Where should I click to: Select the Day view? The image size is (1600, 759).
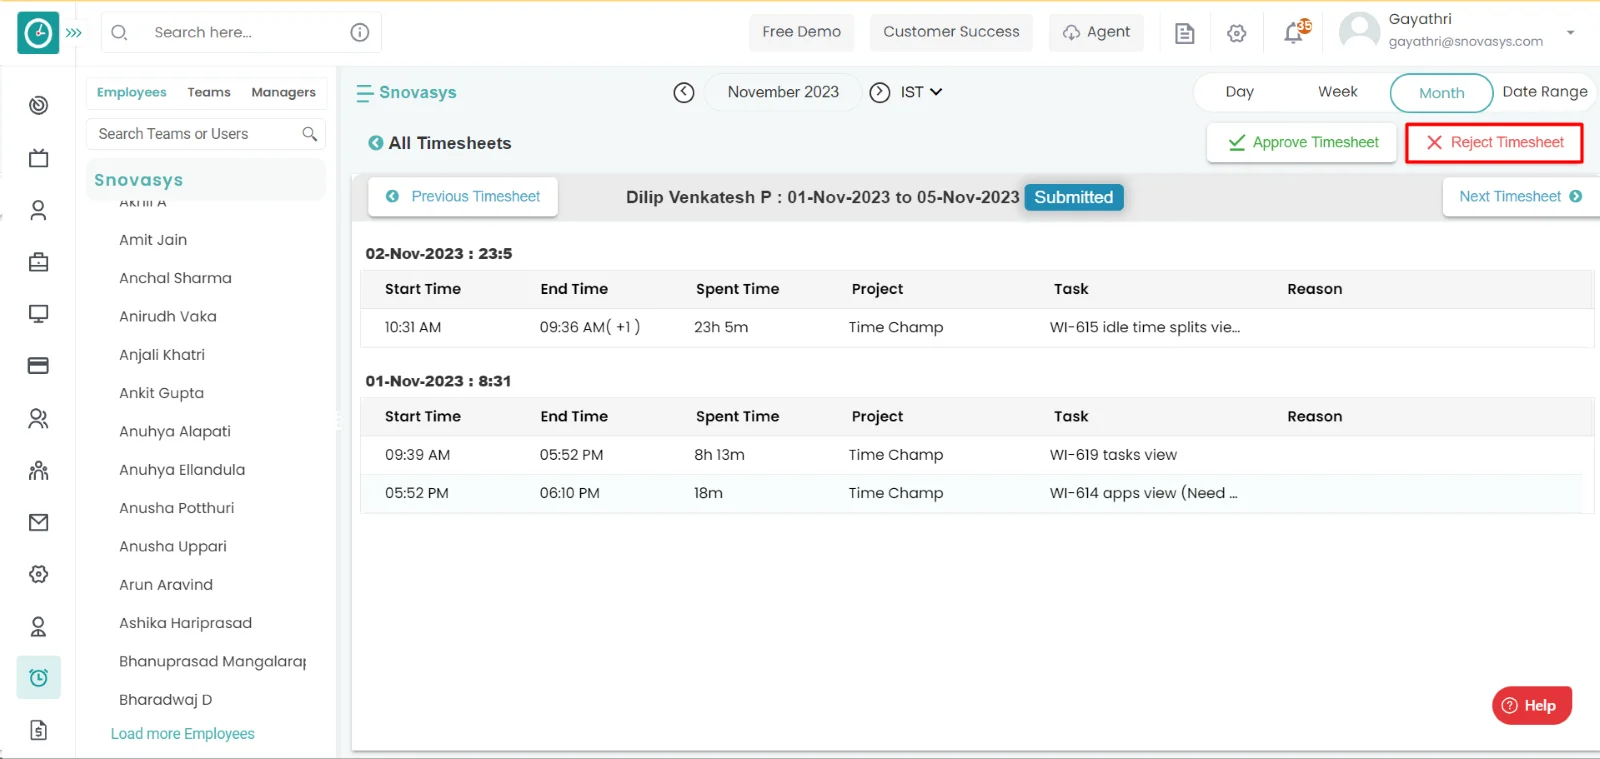click(x=1240, y=92)
